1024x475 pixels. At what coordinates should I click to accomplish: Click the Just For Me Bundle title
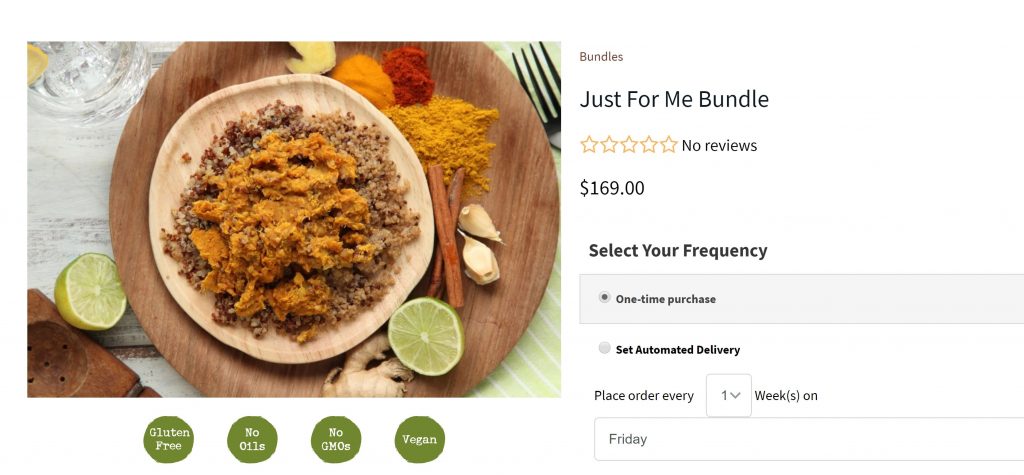tap(674, 100)
